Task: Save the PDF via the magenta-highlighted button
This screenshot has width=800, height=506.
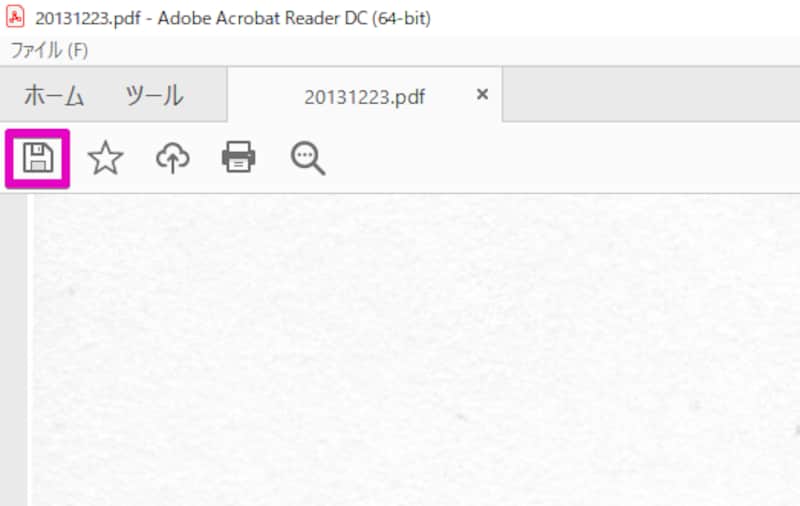Action: point(38,159)
